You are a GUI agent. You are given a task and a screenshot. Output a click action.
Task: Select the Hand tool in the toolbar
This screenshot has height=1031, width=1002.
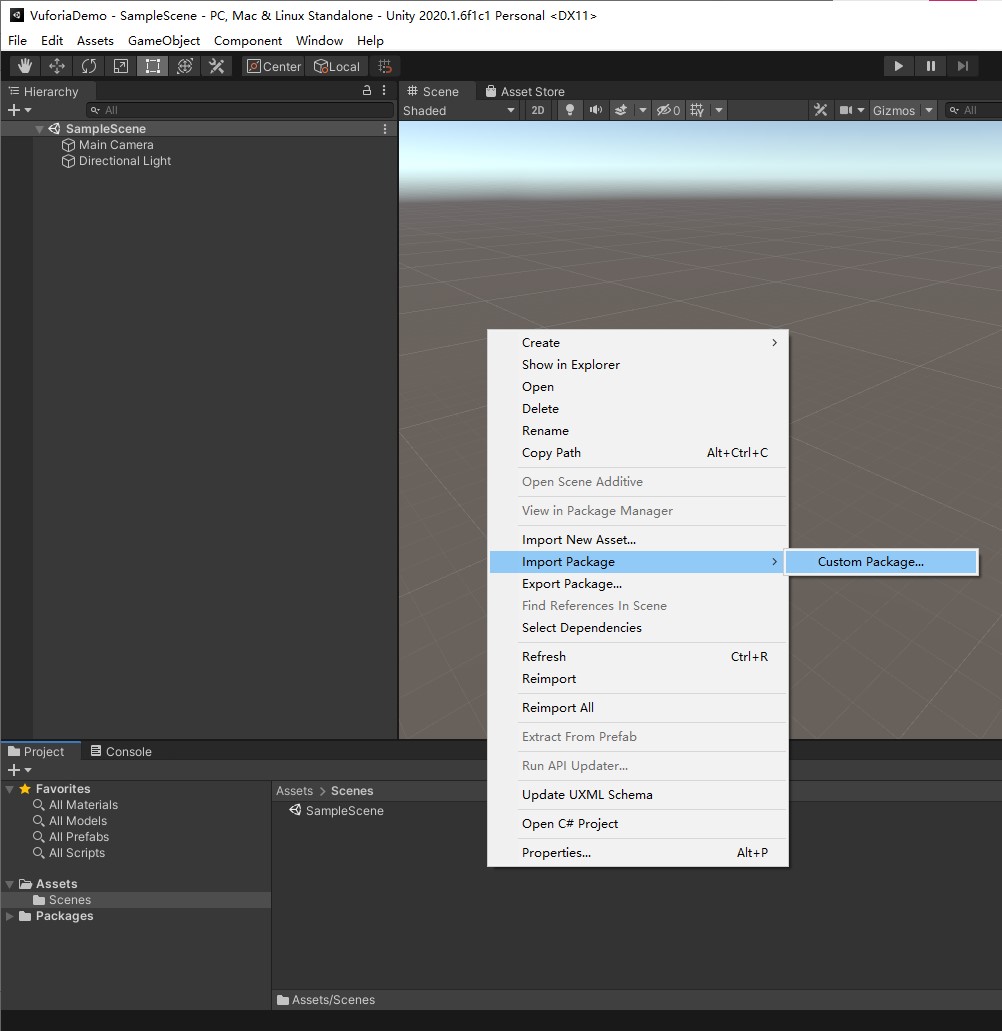24,66
